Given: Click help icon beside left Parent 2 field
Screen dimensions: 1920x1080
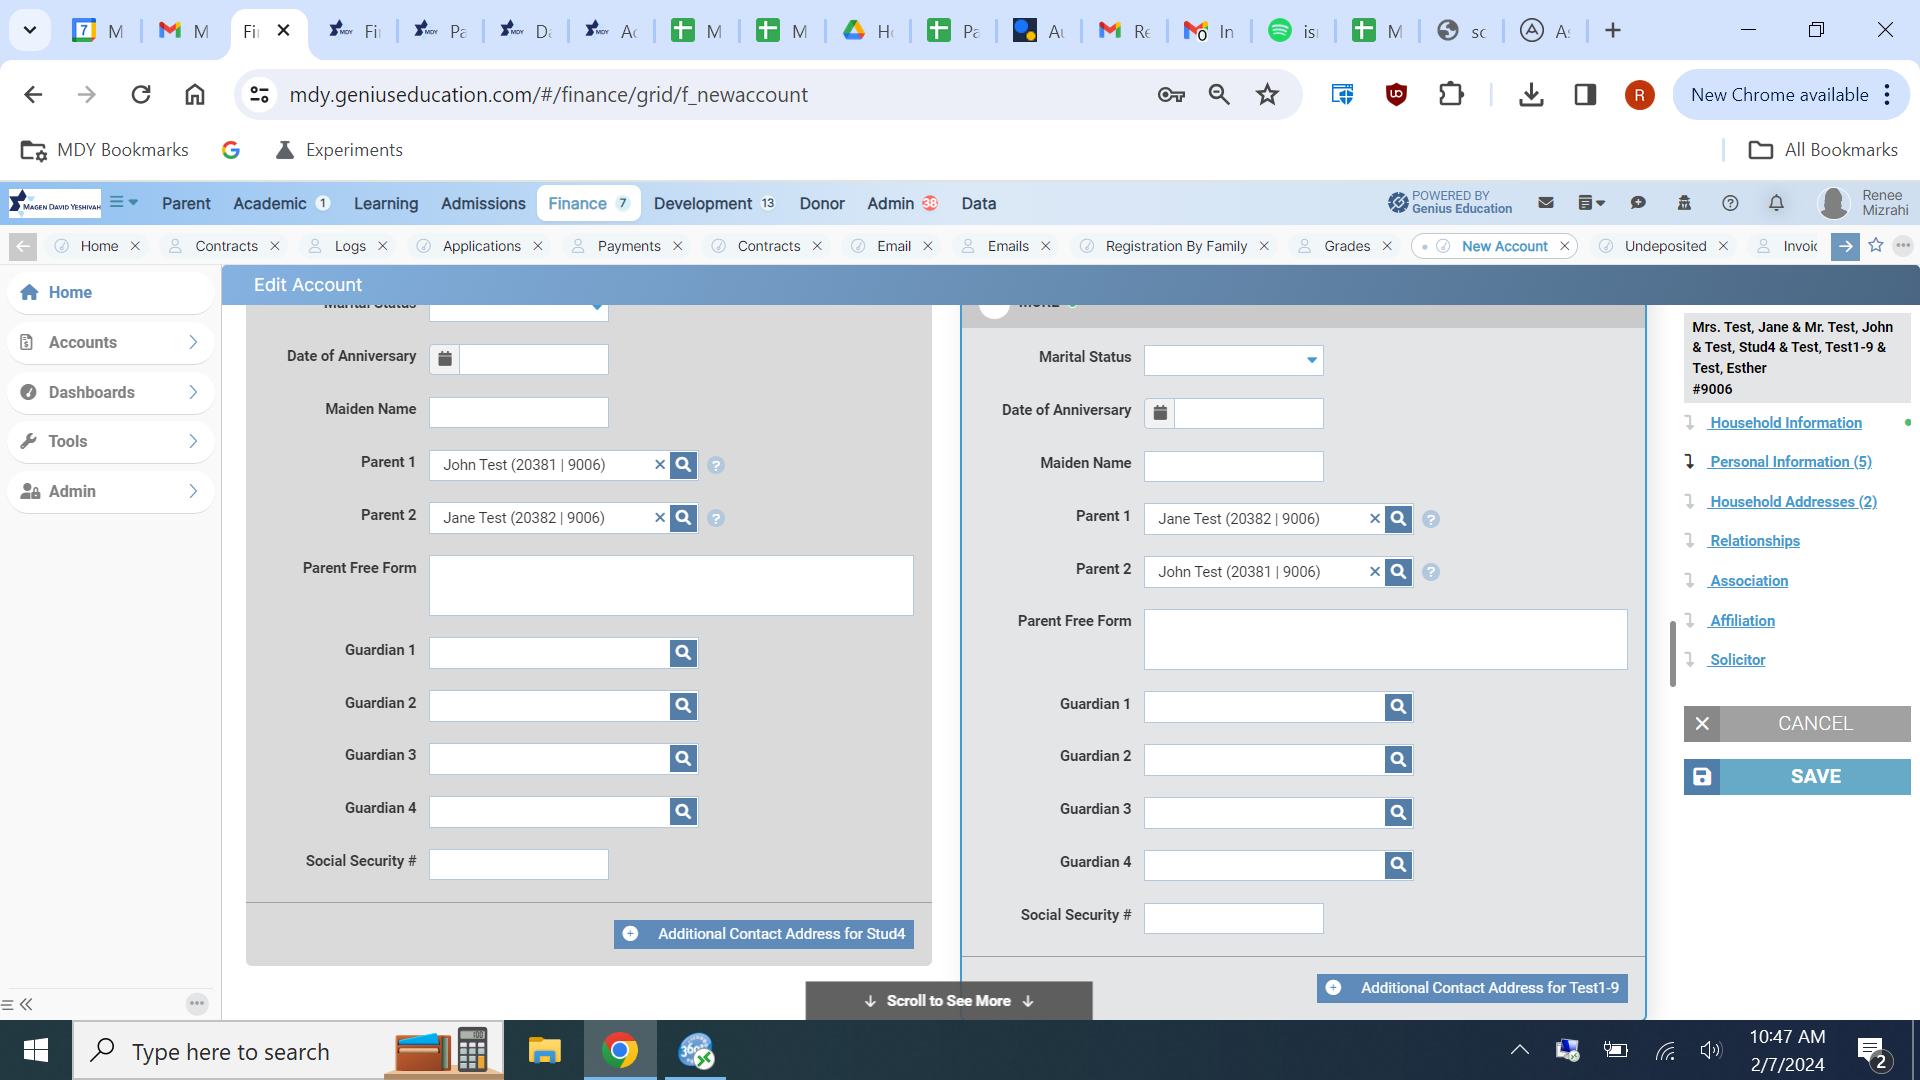Looking at the screenshot, I should (716, 518).
